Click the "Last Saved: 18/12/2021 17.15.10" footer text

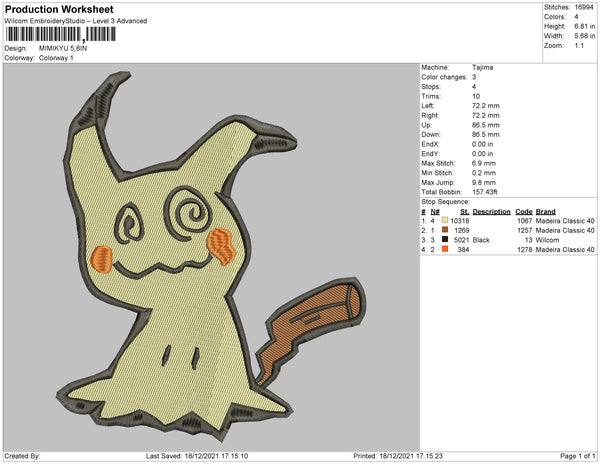point(197,456)
